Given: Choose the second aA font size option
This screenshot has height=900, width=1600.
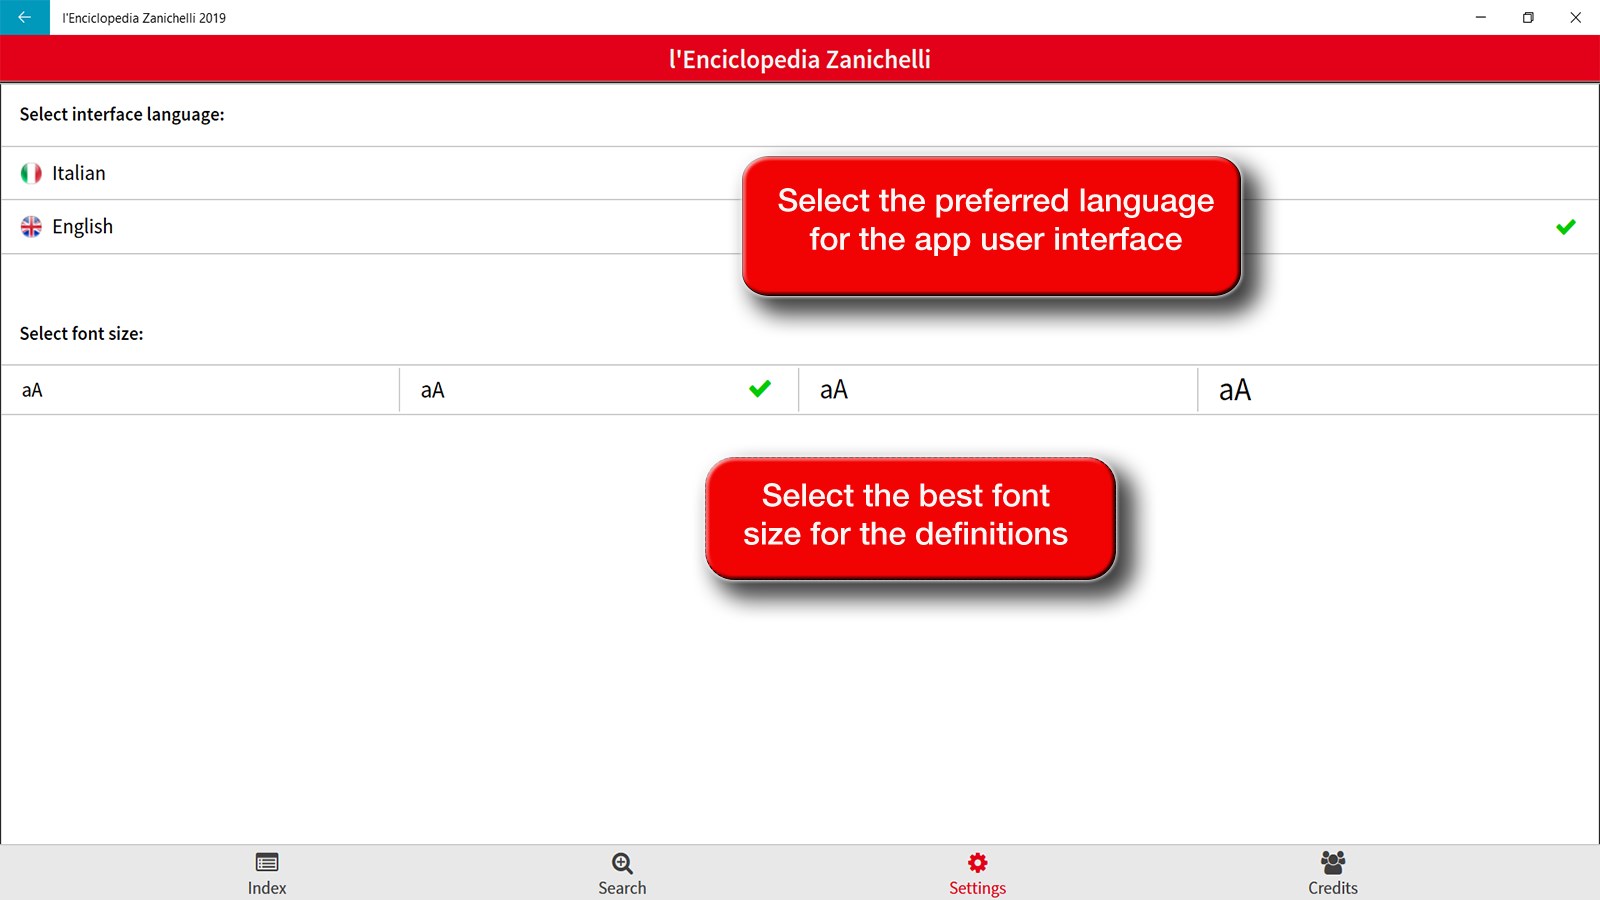Looking at the screenshot, I should [599, 390].
